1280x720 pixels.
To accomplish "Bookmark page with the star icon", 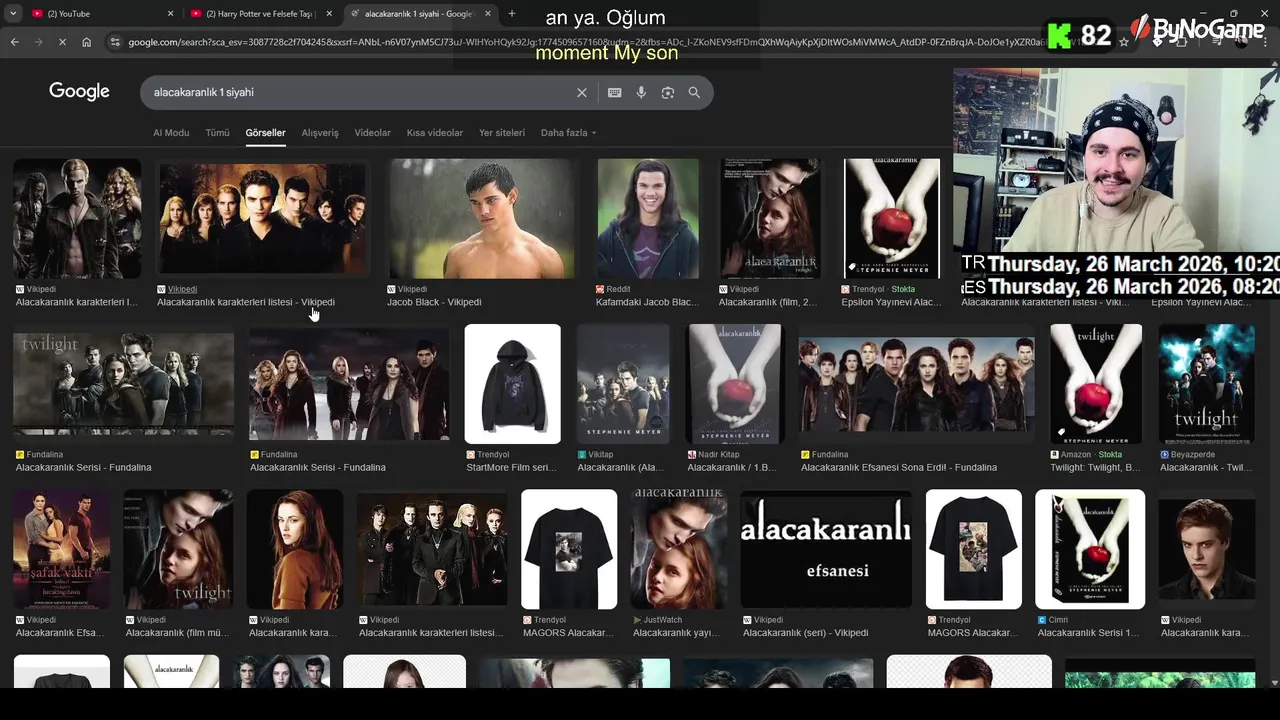I will pos(1124,42).
